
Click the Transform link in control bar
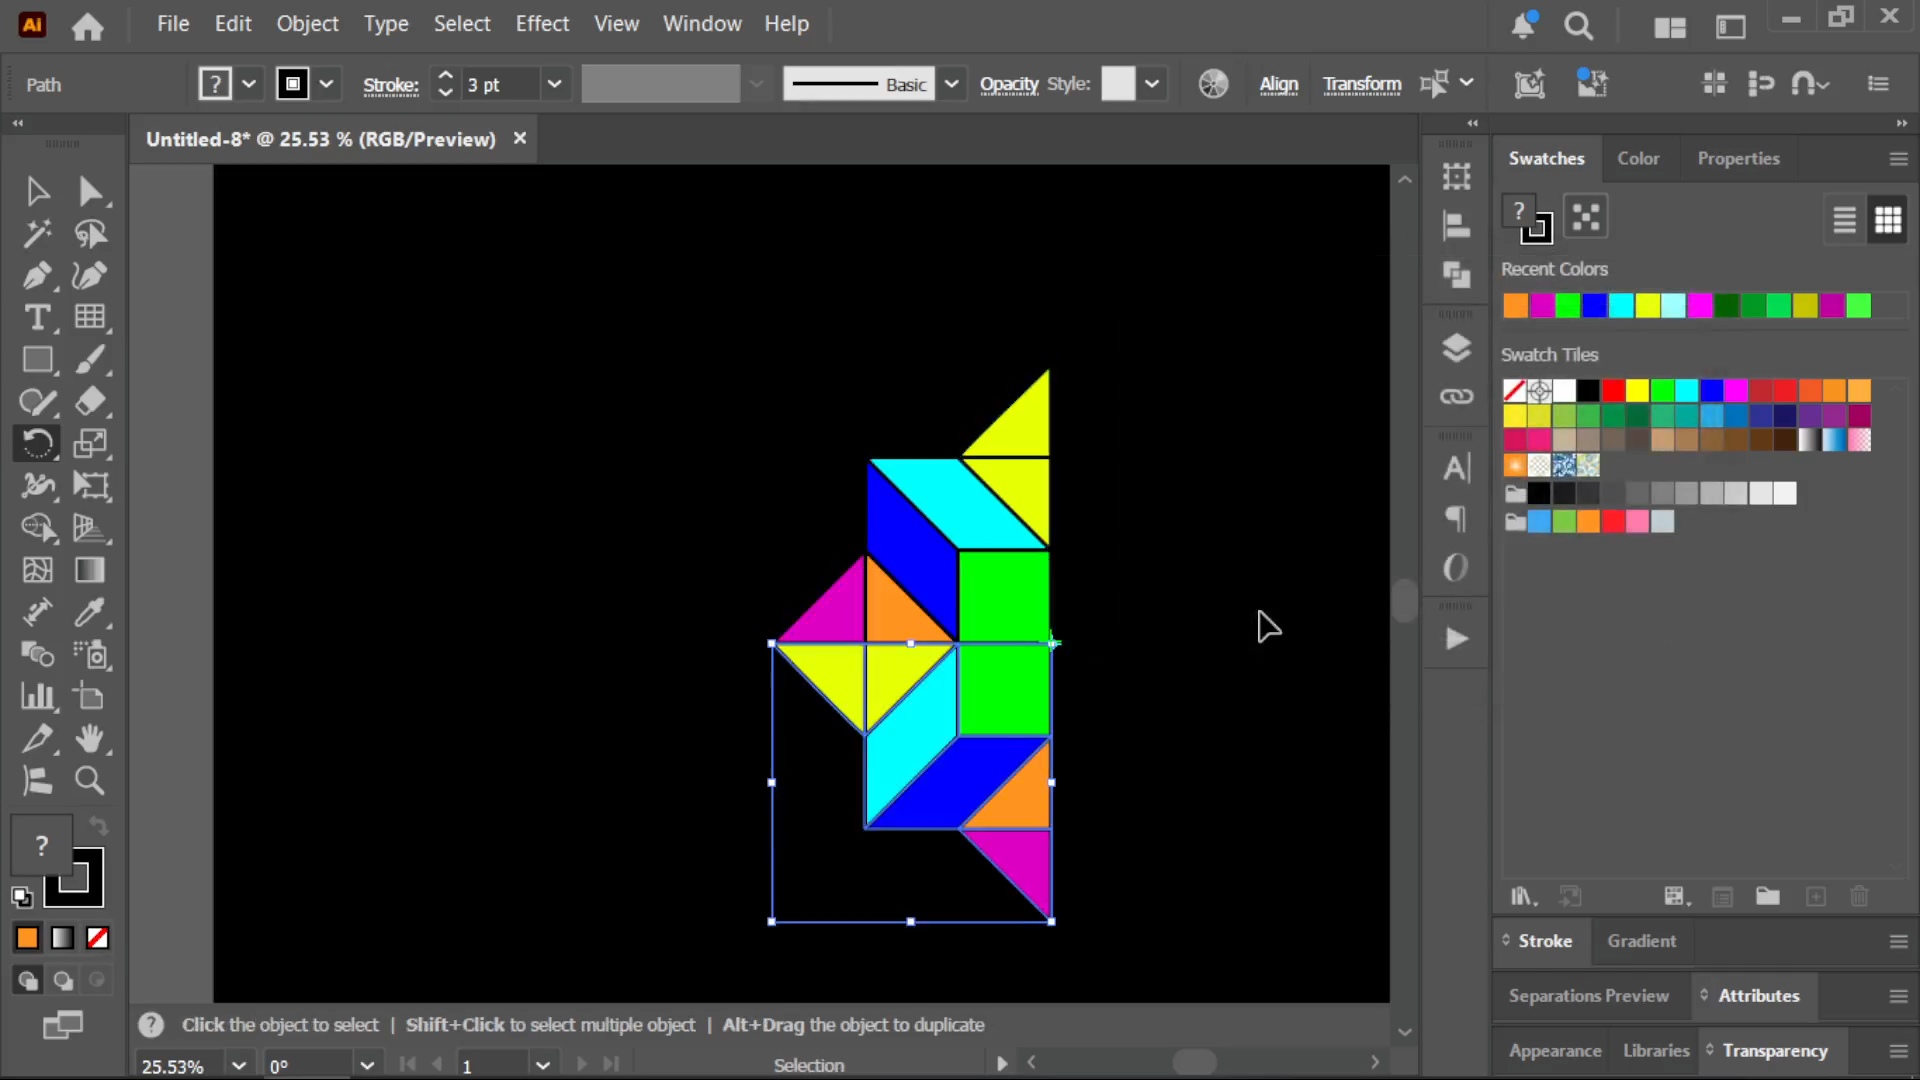[1362, 84]
